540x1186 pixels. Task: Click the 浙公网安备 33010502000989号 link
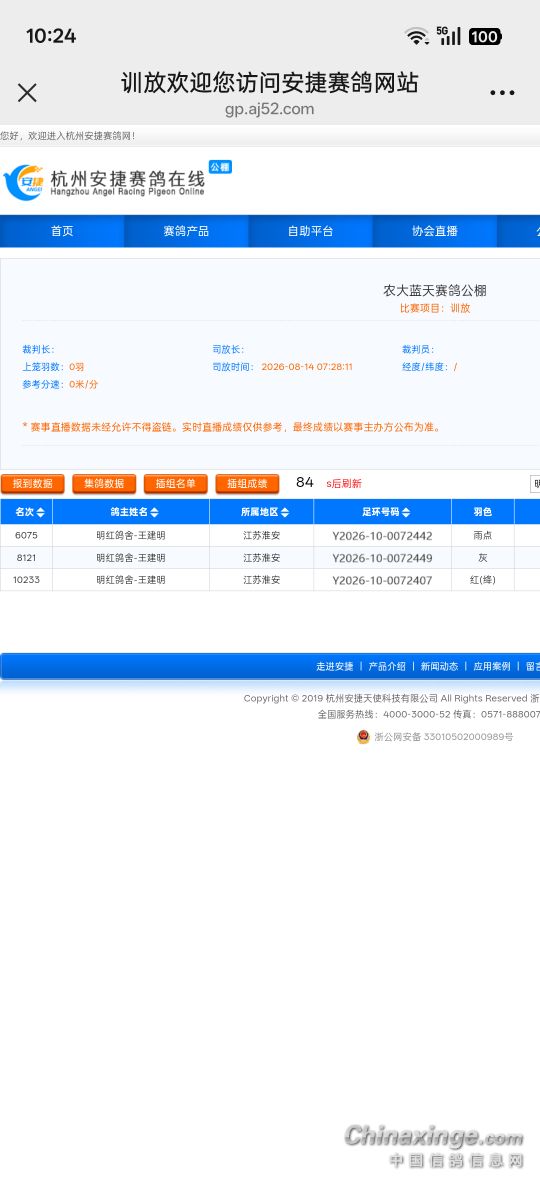tap(444, 737)
